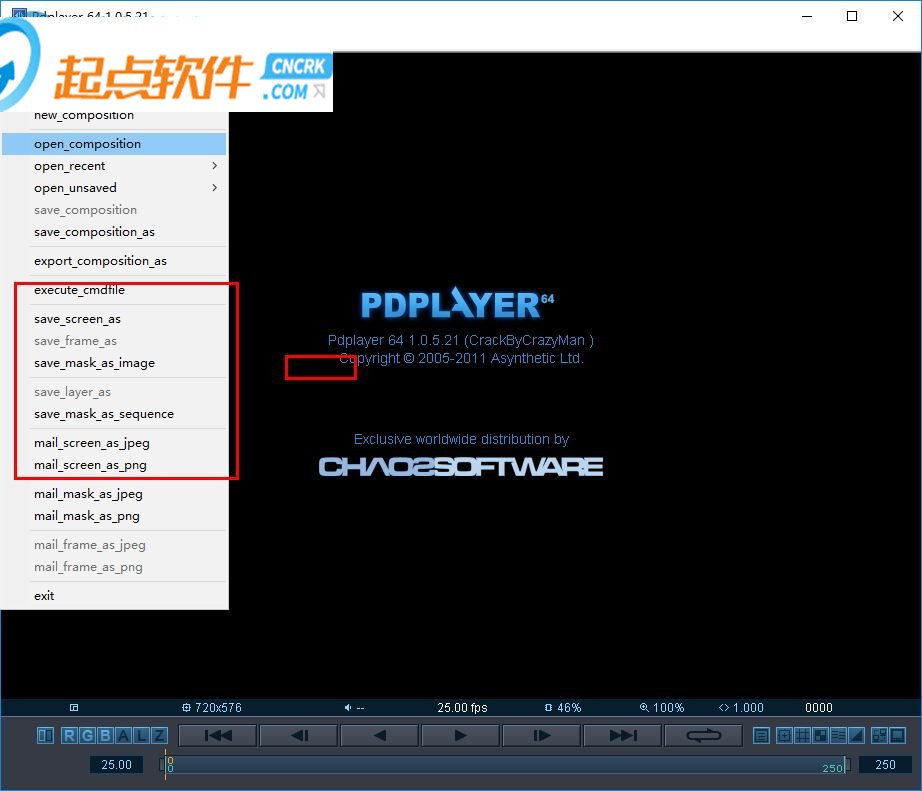Expand the open_unsaved submenu
Image resolution: width=922 pixels, height=791 pixels.
[114, 188]
